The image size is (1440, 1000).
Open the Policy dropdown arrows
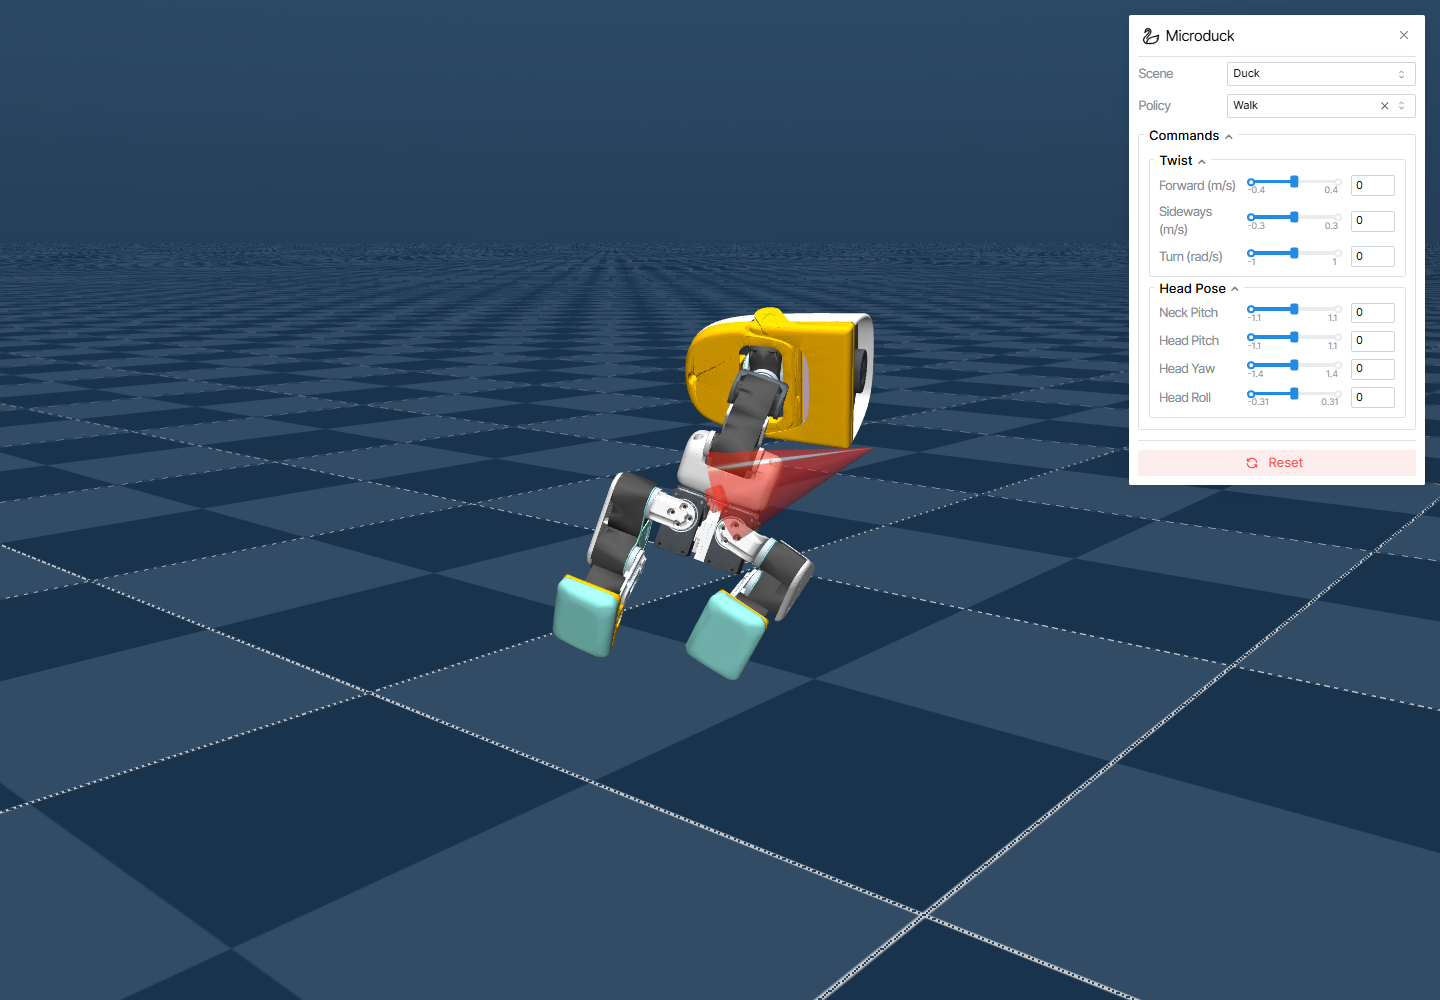pos(1401,106)
